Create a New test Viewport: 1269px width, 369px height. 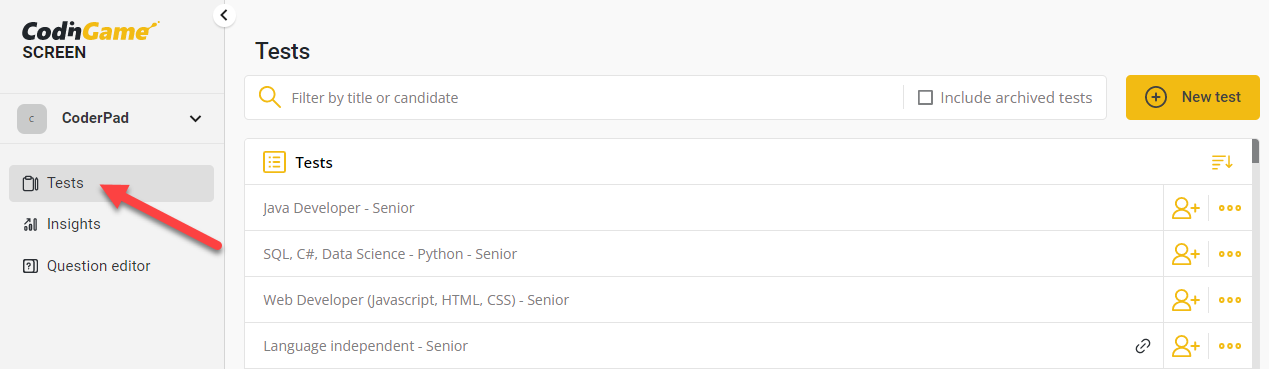[x=1192, y=97]
